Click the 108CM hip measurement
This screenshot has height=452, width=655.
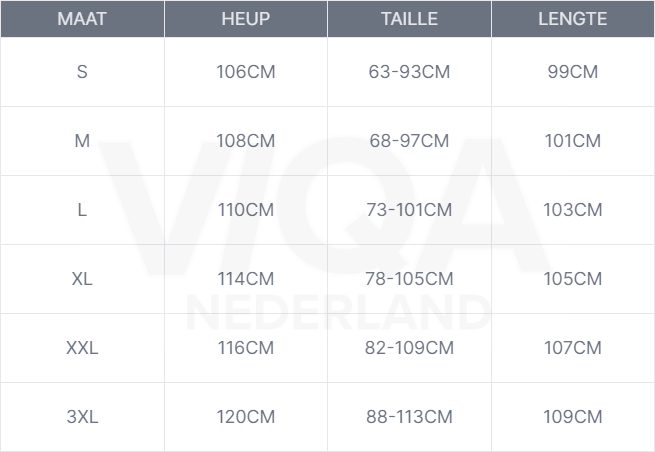coord(245,141)
